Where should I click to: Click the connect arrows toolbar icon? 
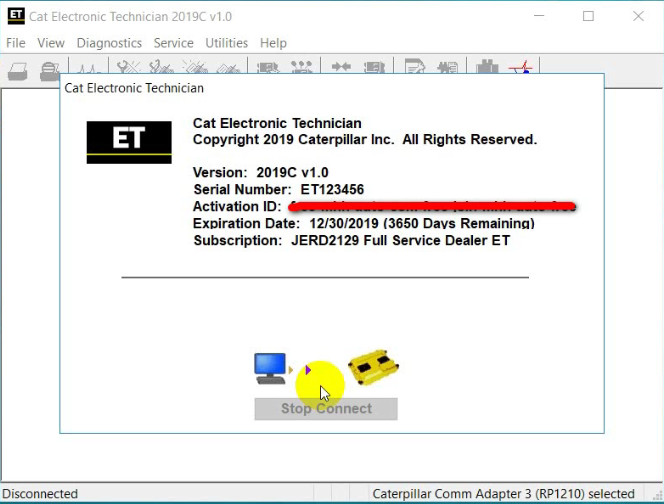tap(341, 68)
